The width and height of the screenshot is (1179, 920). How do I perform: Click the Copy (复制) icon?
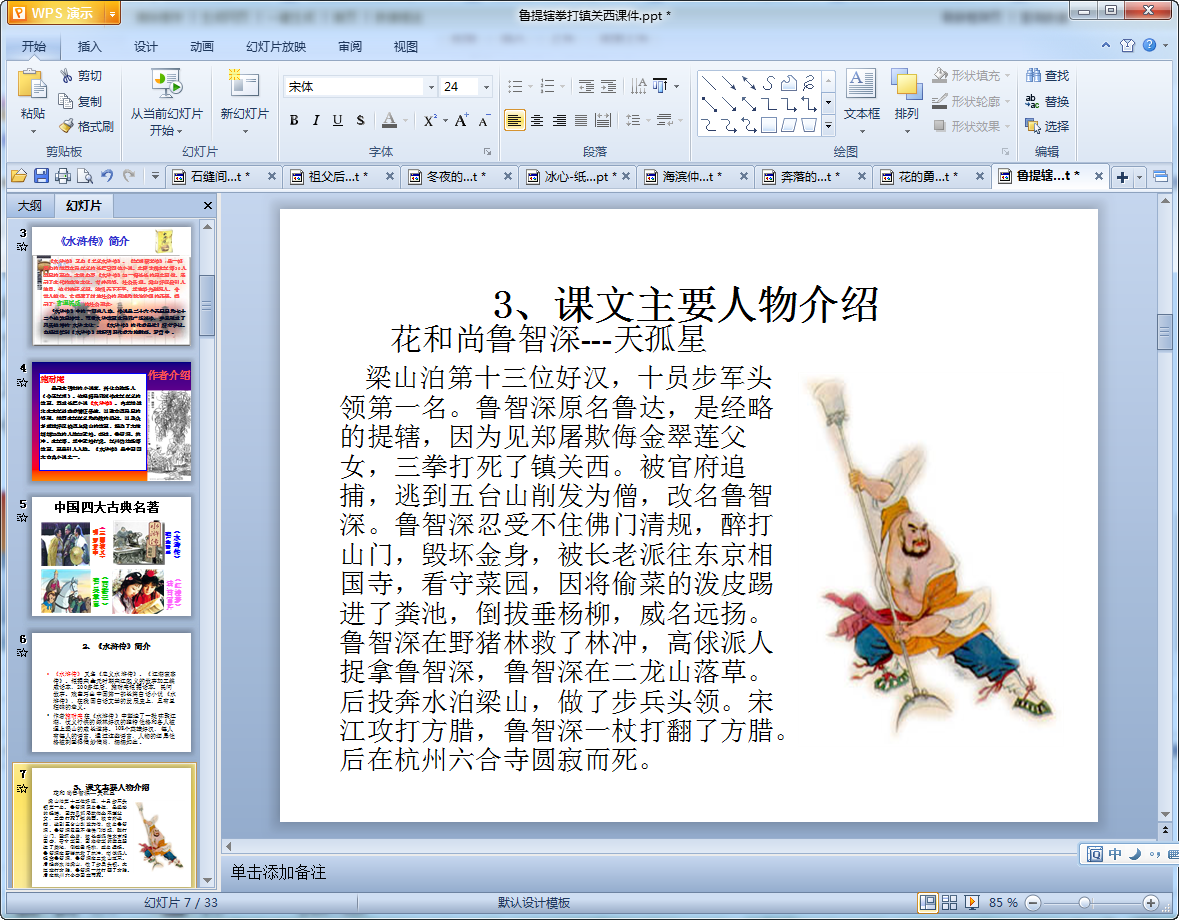click(66, 101)
